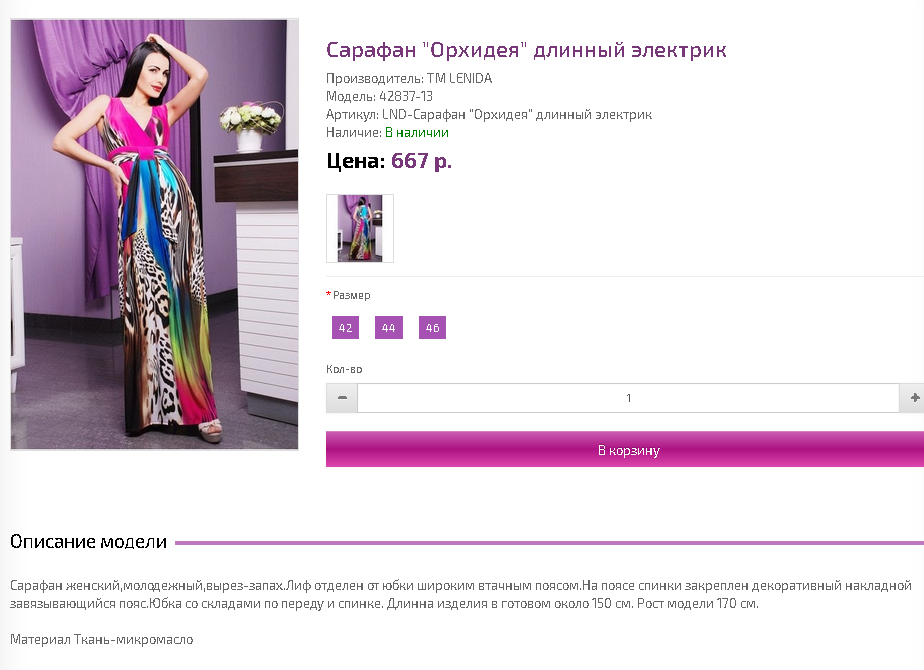Viewport: 924px width, 670px height.
Task: Click model number 42837-13
Action: pos(406,96)
